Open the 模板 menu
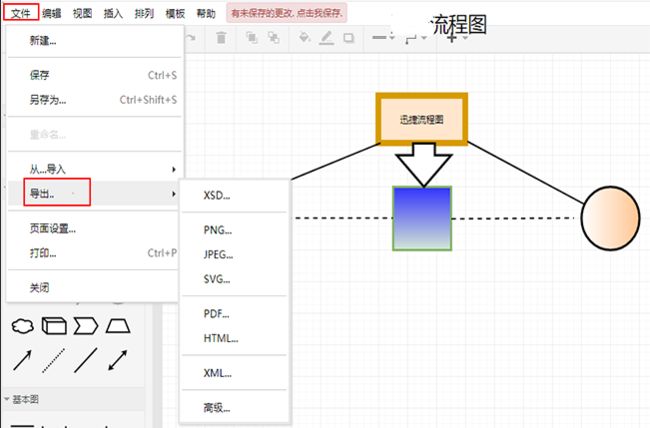 175,13
